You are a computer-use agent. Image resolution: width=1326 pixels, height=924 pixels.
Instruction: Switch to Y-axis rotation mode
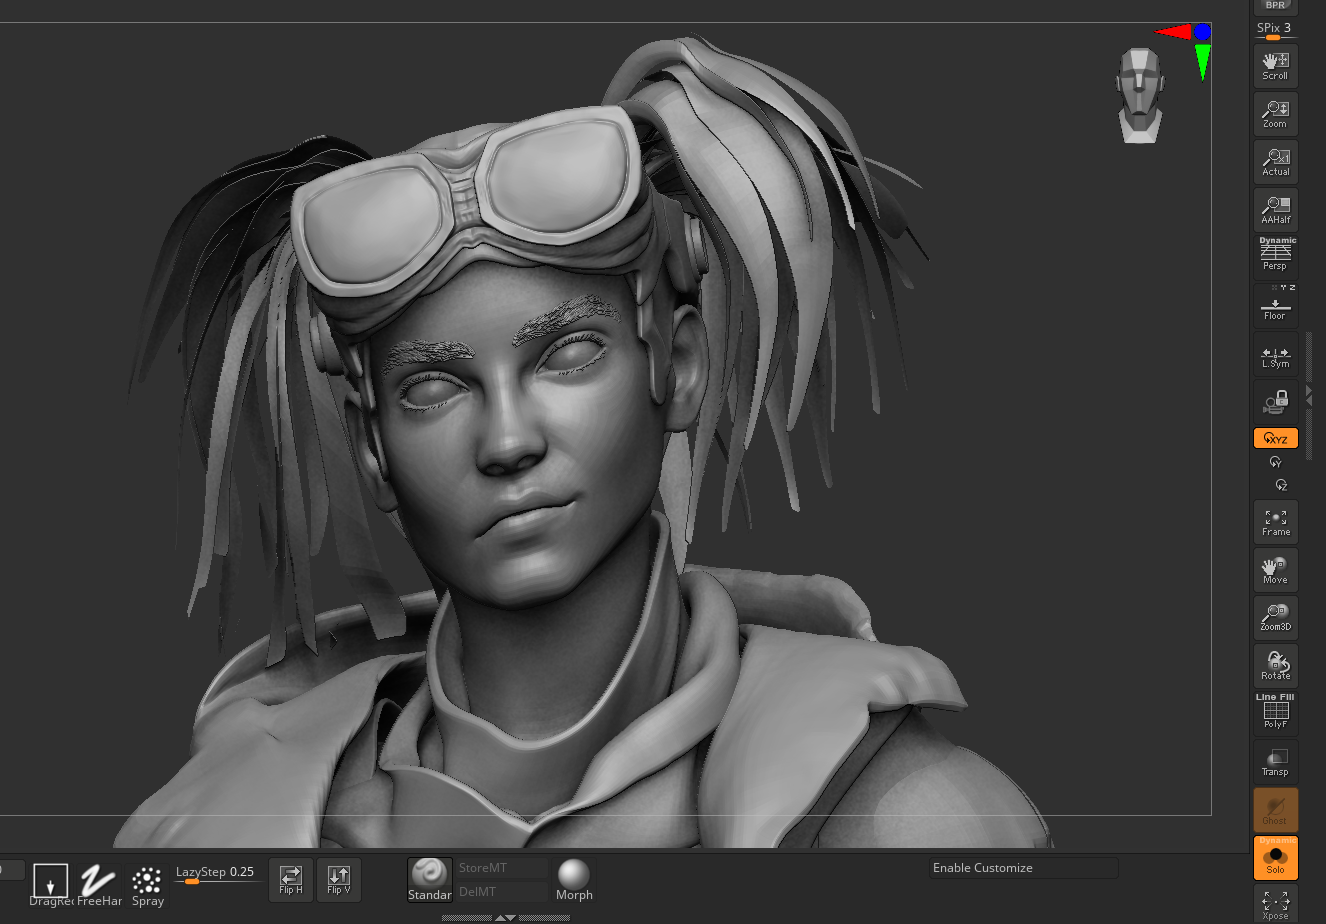tap(1275, 462)
